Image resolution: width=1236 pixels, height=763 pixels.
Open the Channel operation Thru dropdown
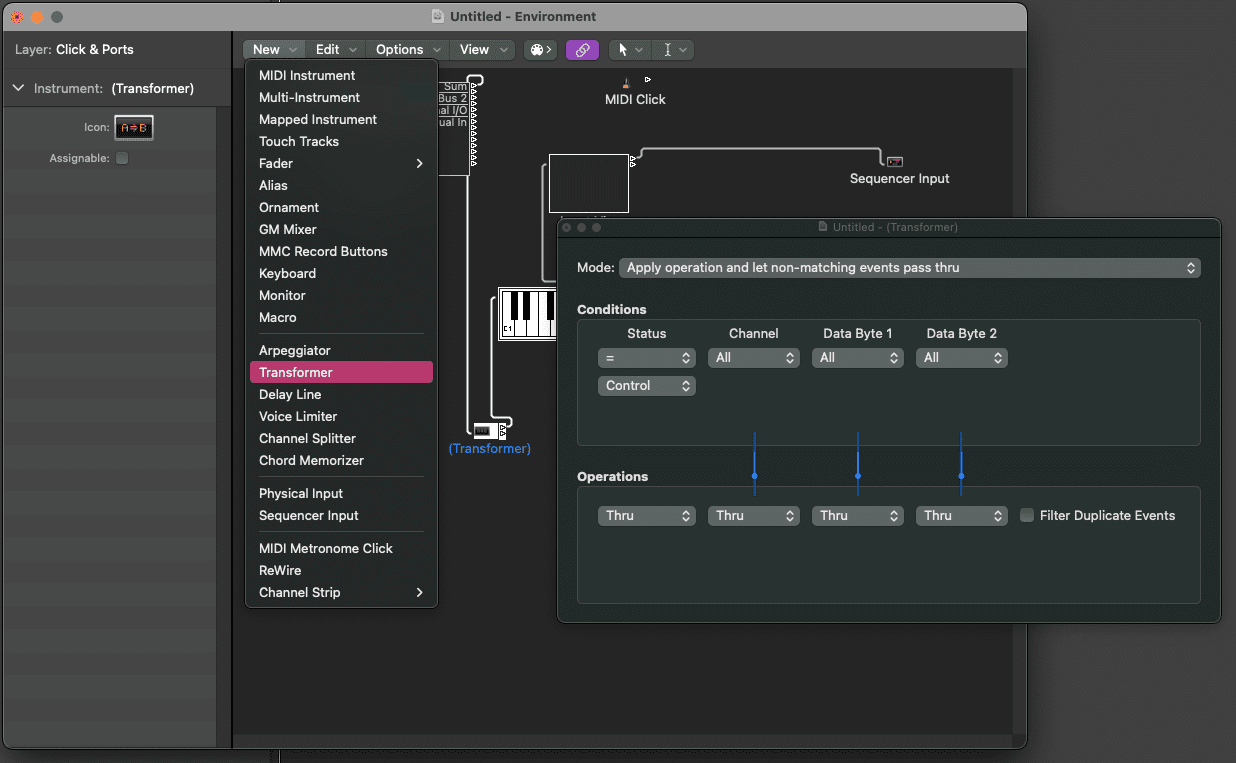[753, 515]
